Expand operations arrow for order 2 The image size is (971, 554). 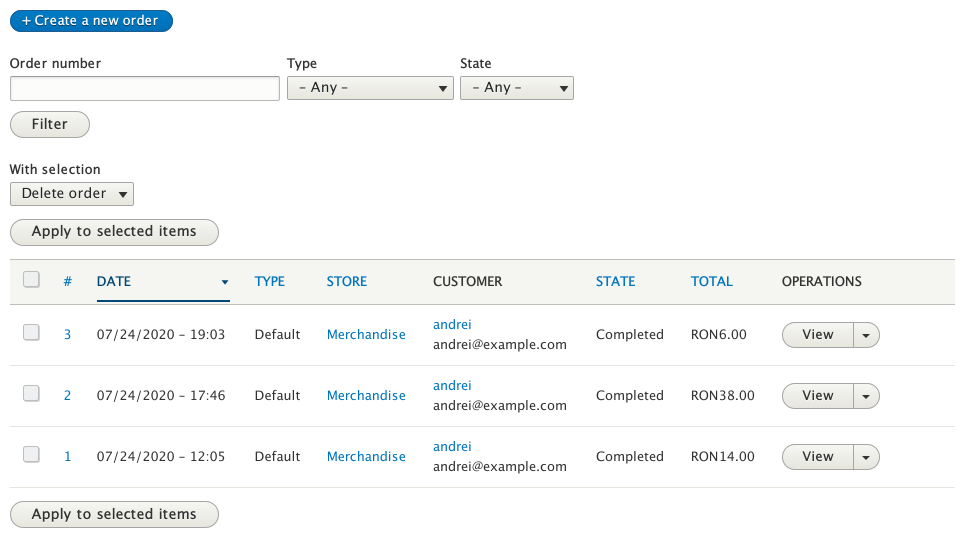coord(866,396)
